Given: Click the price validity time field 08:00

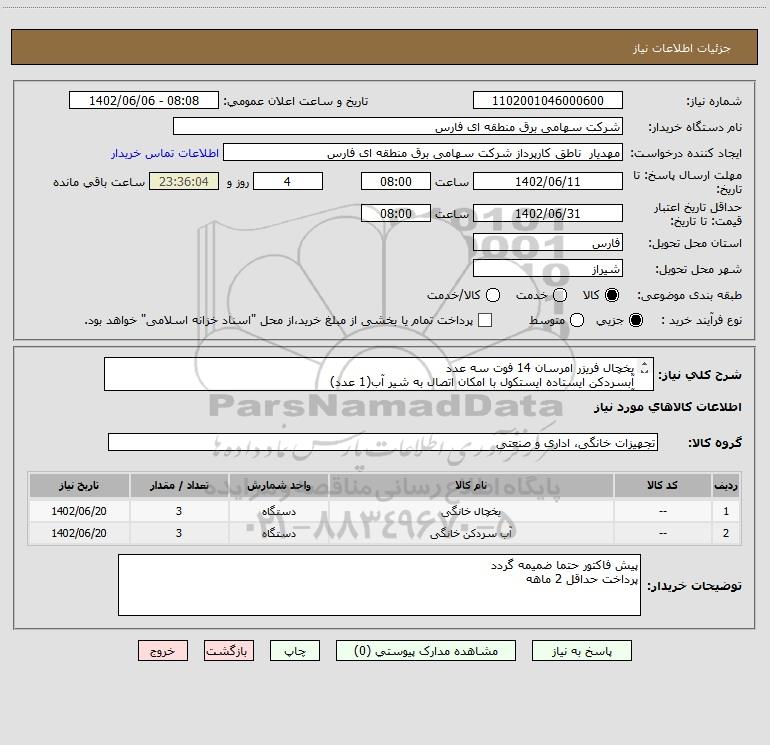Looking at the screenshot, I should [396, 213].
